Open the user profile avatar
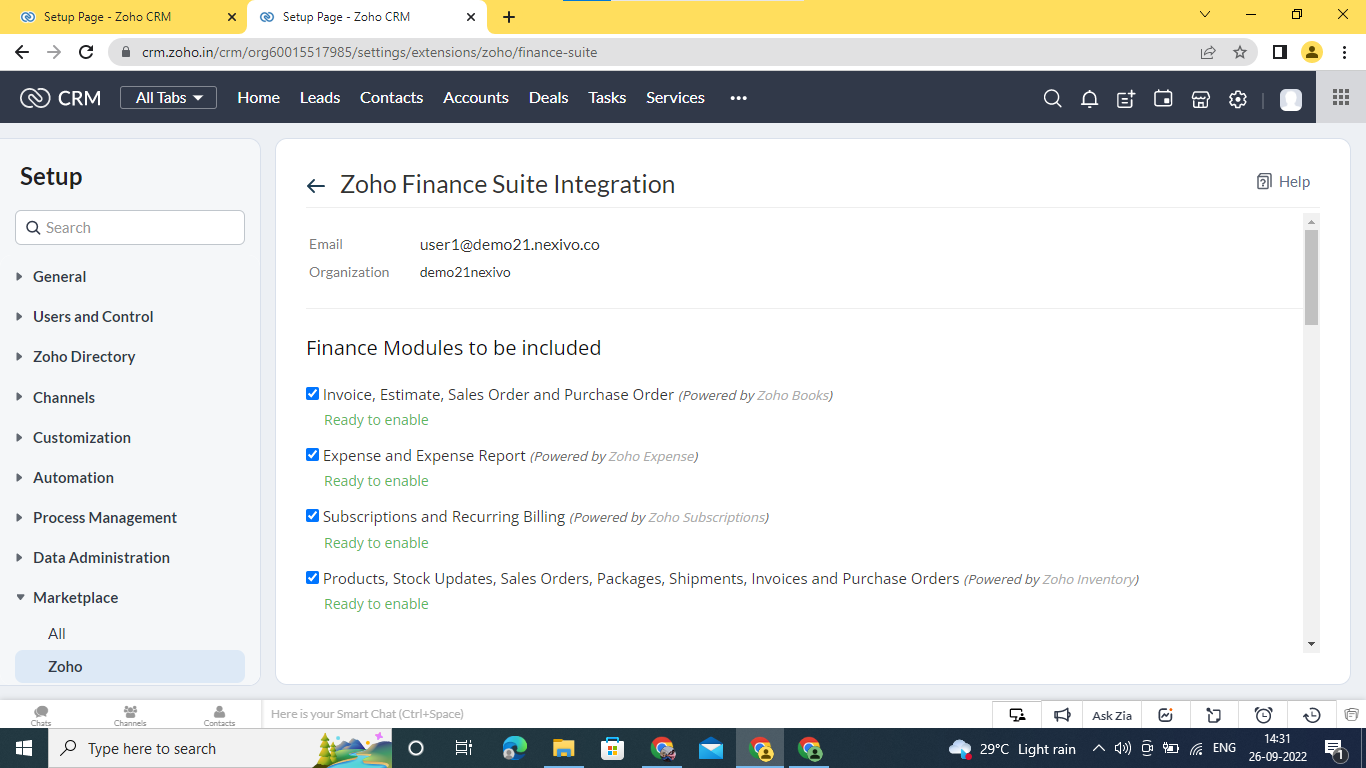Screen dimensions: 1366x768 click(x=1291, y=99)
